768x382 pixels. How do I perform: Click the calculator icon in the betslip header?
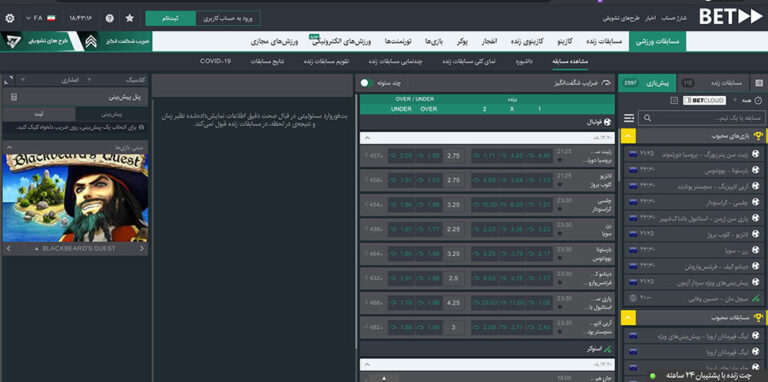(x=14, y=97)
